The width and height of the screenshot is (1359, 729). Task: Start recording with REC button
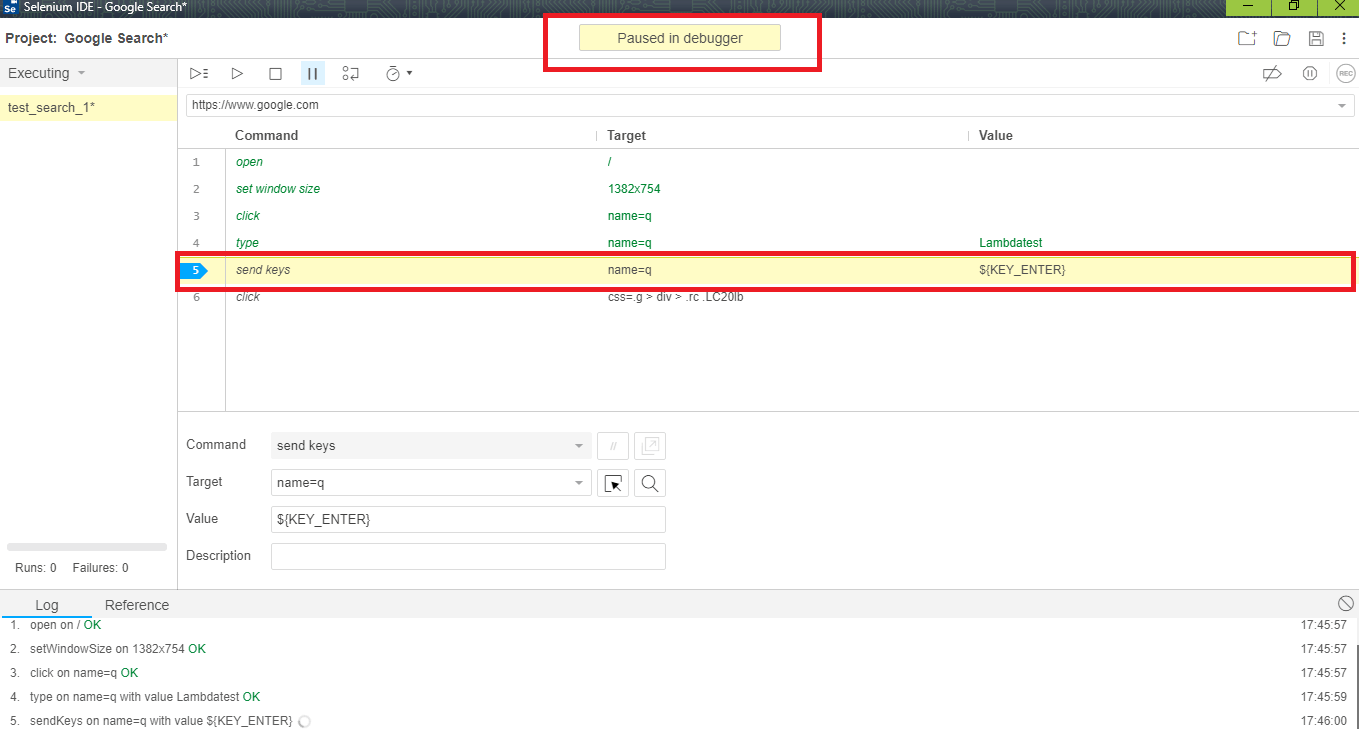point(1345,73)
